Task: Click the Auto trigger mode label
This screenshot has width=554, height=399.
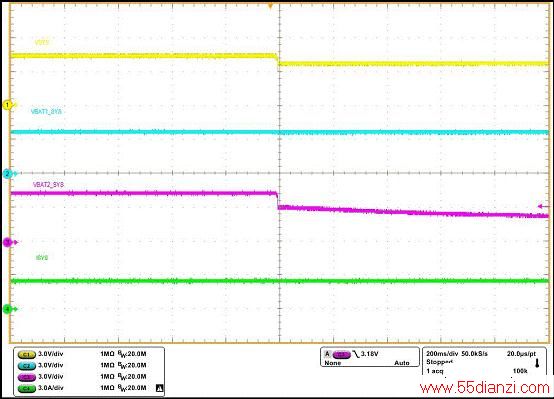Action: click(x=402, y=363)
